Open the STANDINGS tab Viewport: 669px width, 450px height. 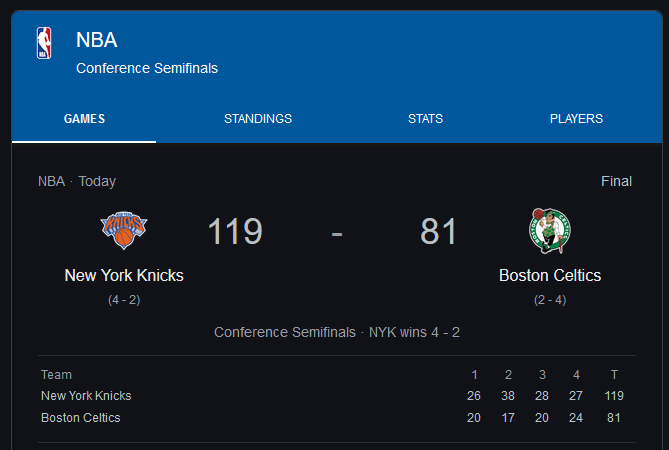(x=258, y=118)
